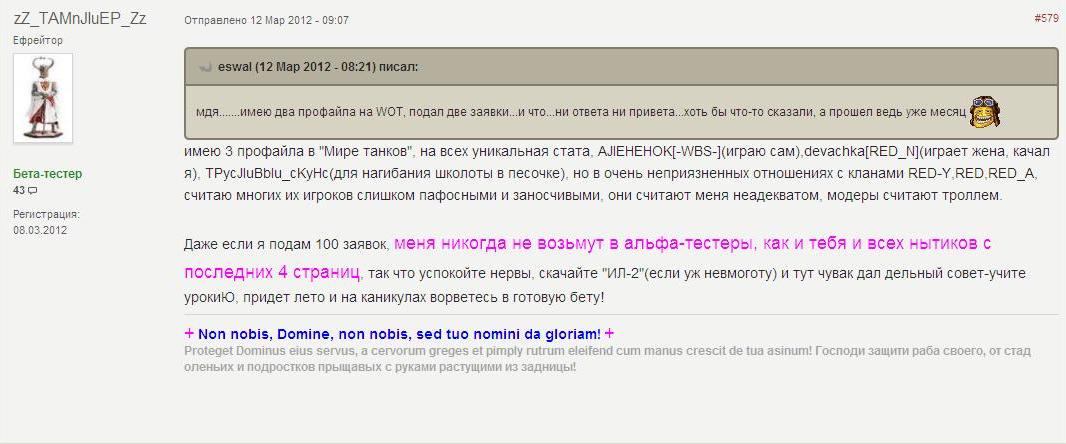Screen dimensions: 1066x444
Task: Click the quote snapback arrow icon
Action: 205,67
